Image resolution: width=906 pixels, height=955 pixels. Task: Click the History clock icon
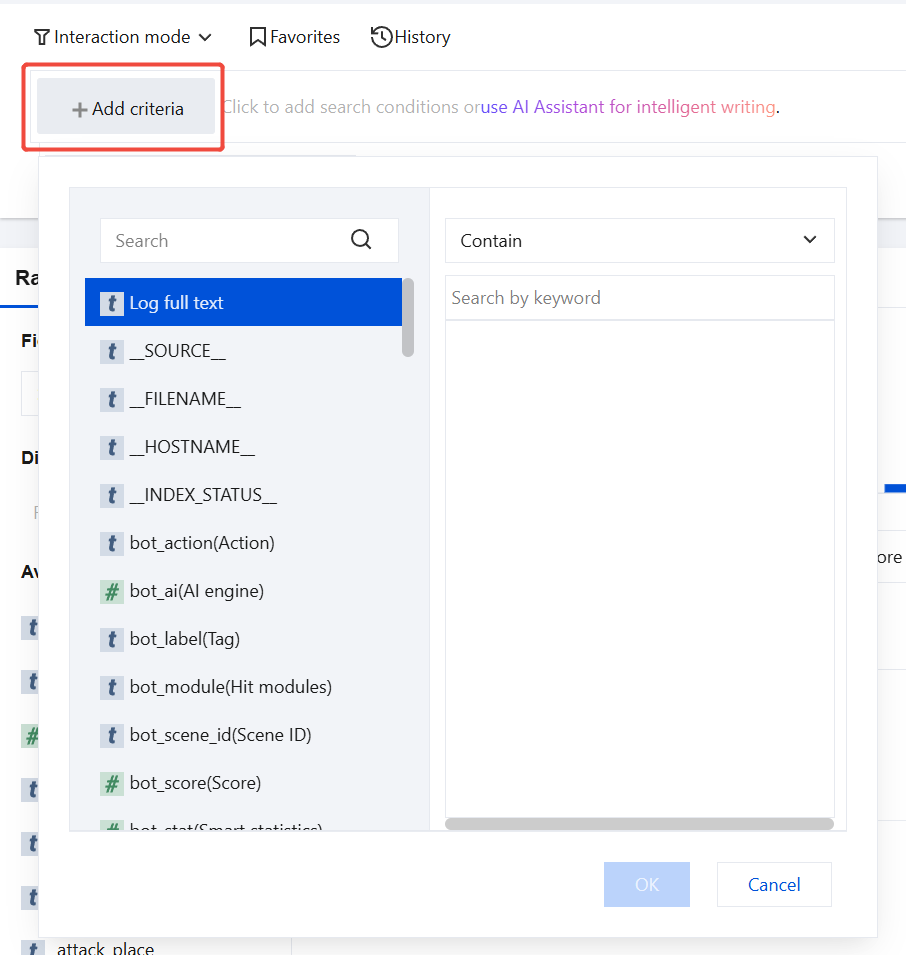click(x=381, y=37)
